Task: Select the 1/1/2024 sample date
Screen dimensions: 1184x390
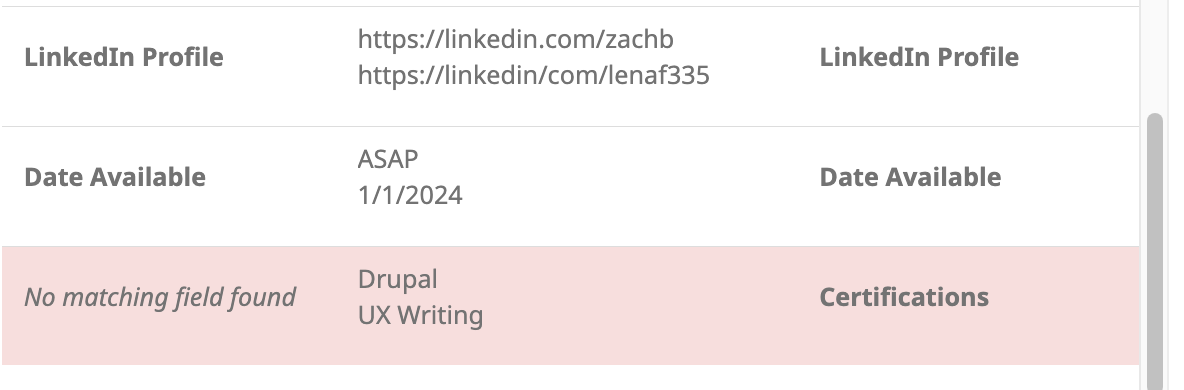Action: (410, 195)
